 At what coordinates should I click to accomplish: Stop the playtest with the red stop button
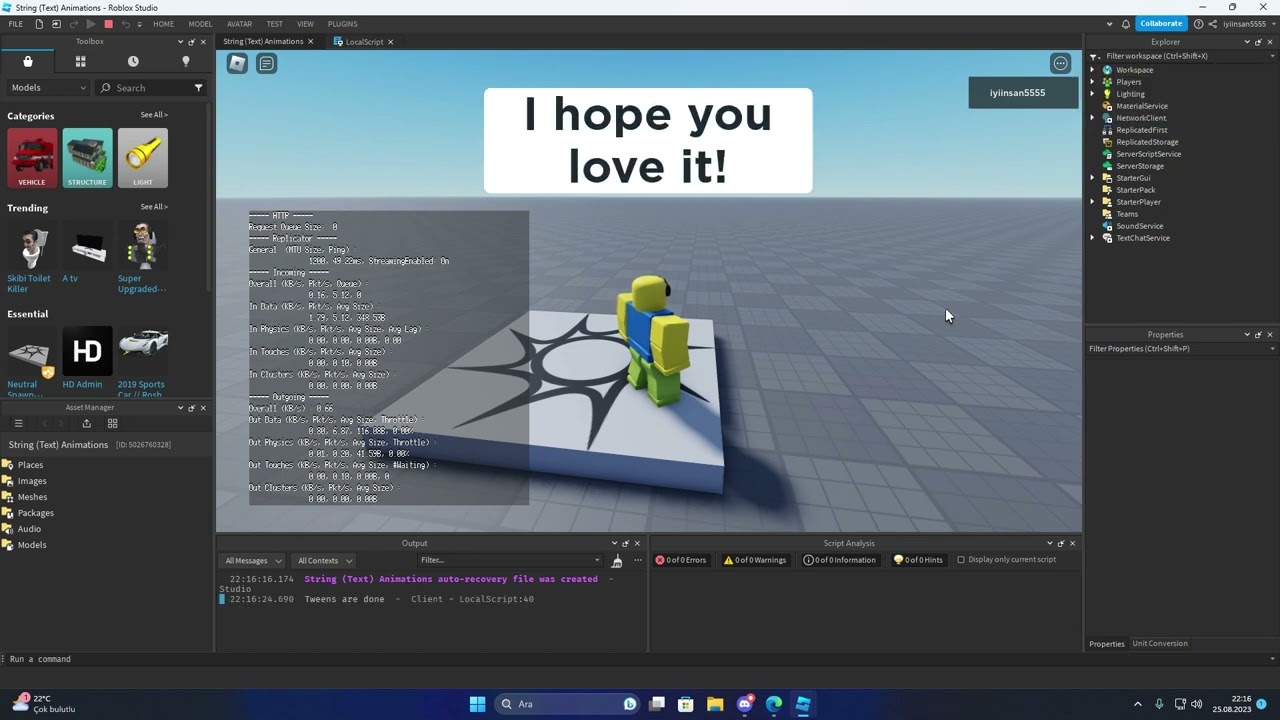tap(108, 24)
